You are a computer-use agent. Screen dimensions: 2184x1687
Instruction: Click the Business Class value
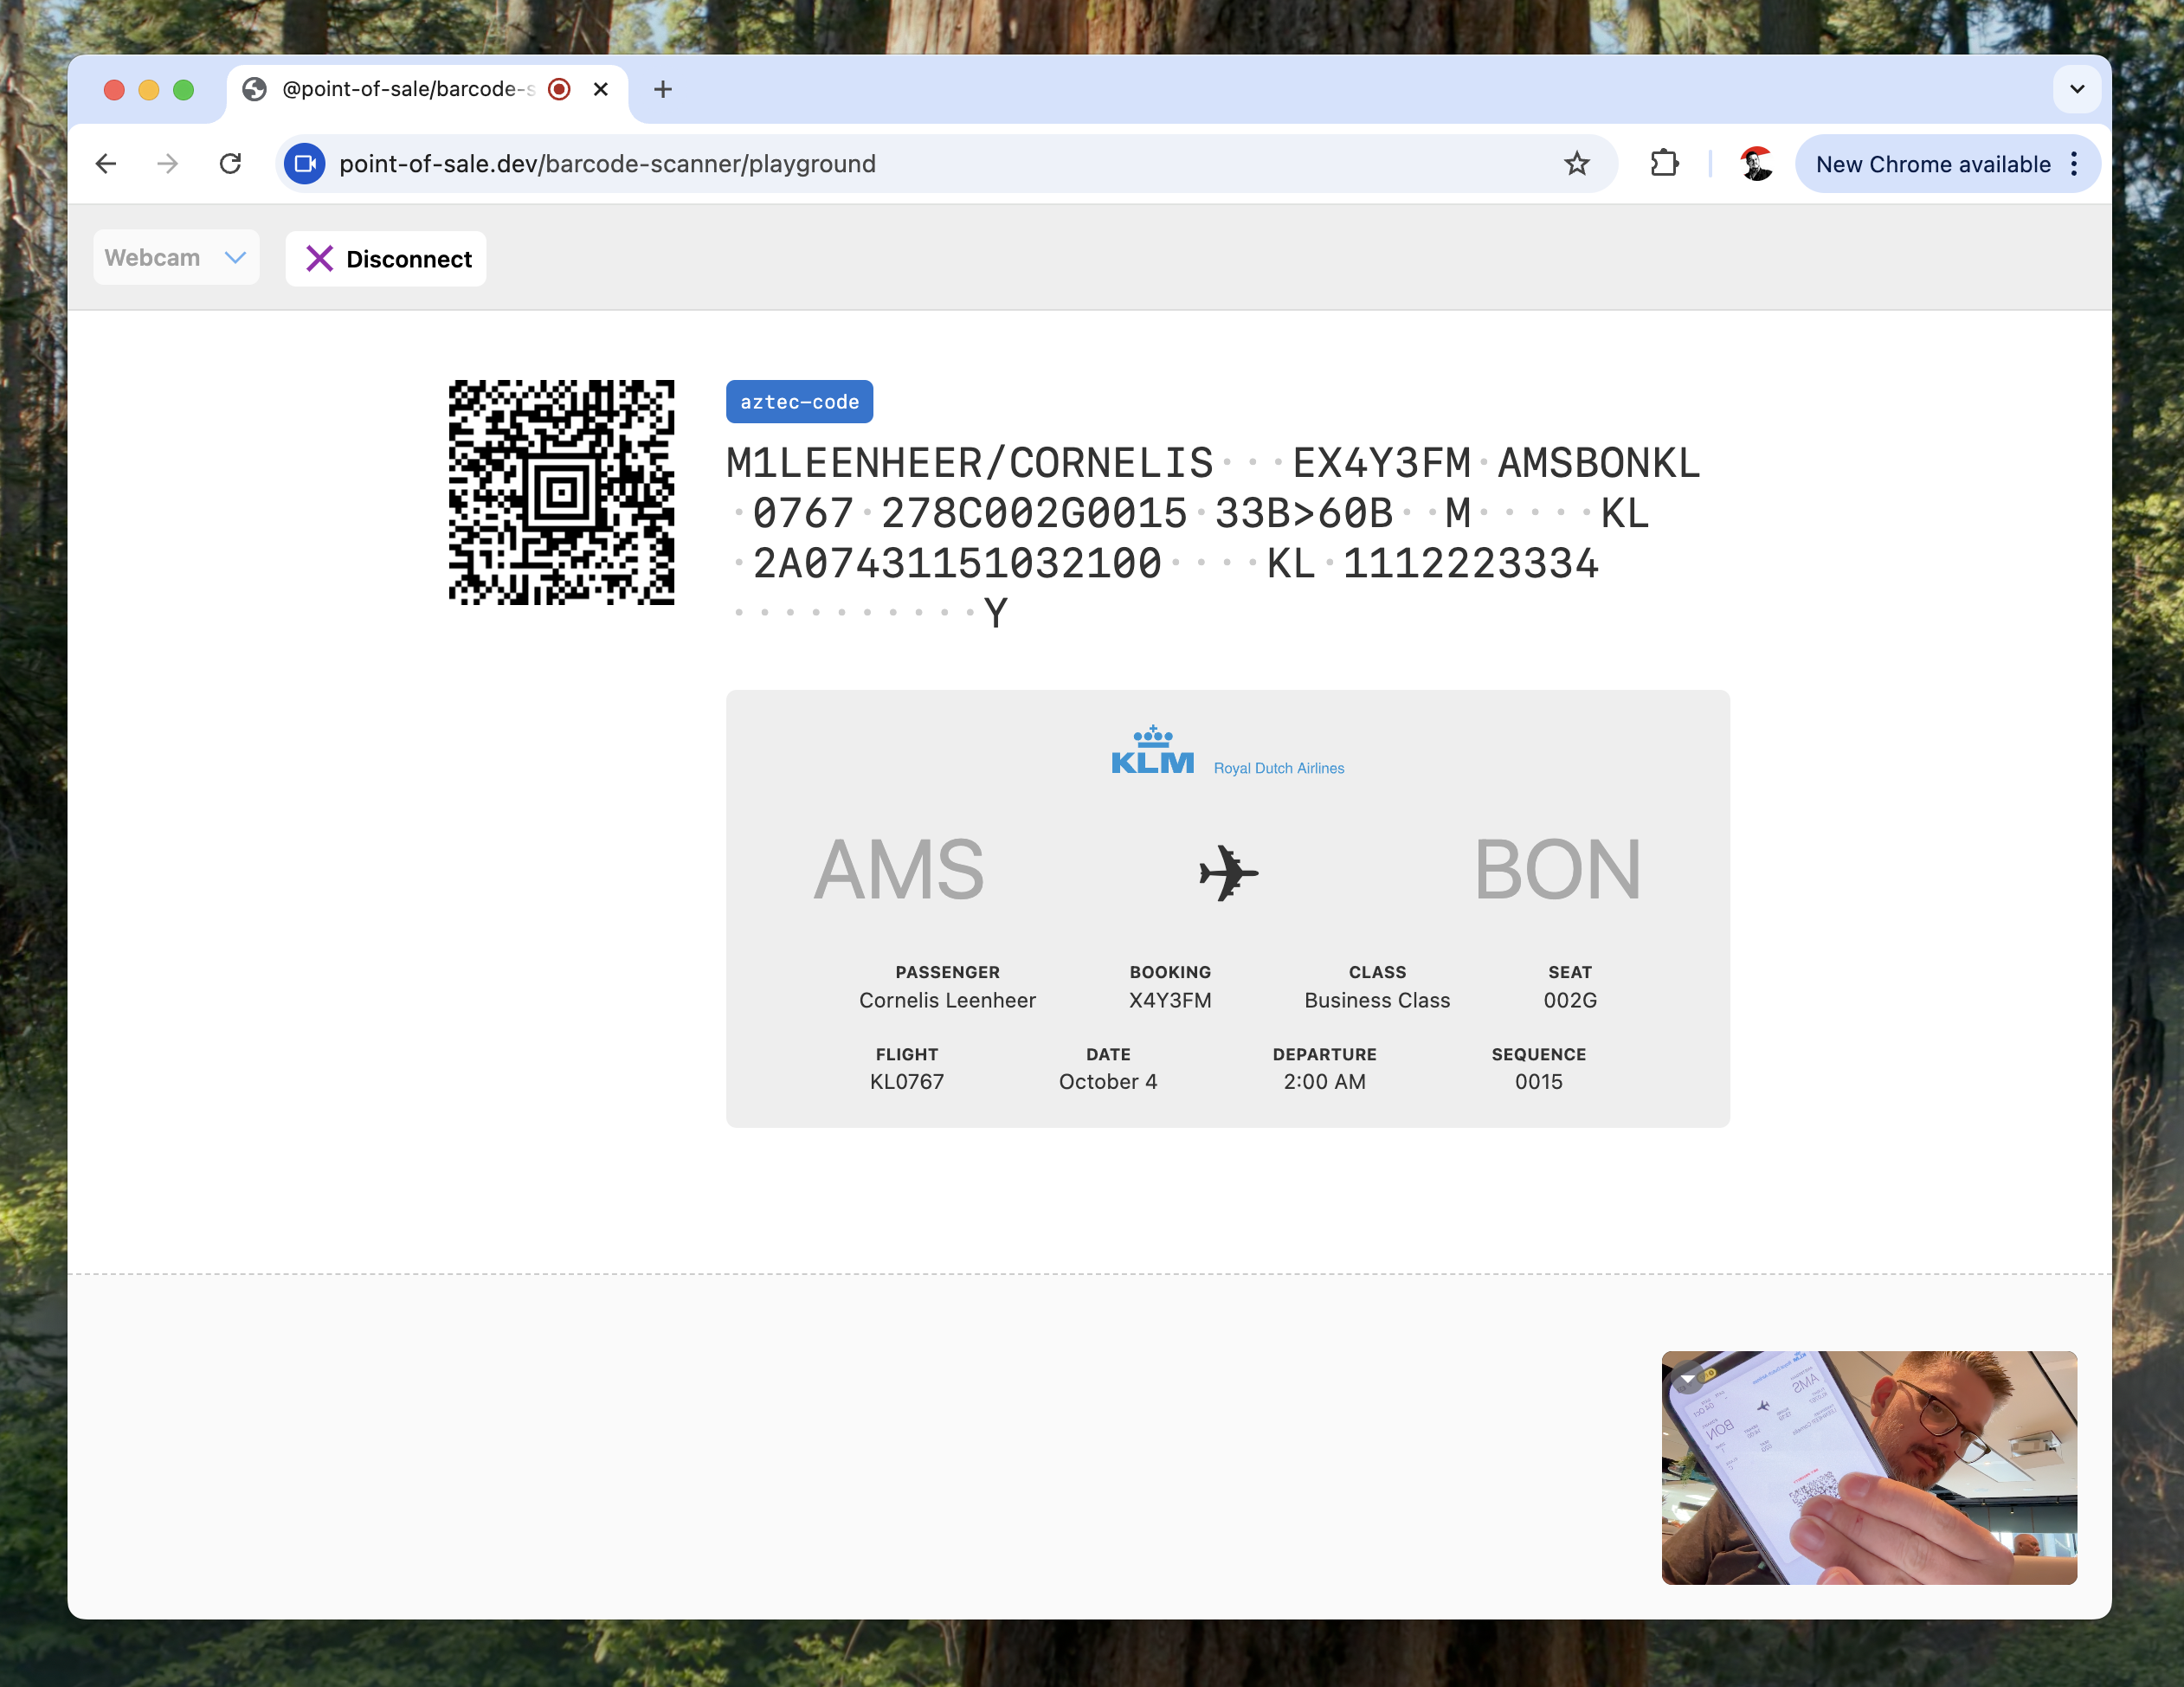pos(1377,1000)
